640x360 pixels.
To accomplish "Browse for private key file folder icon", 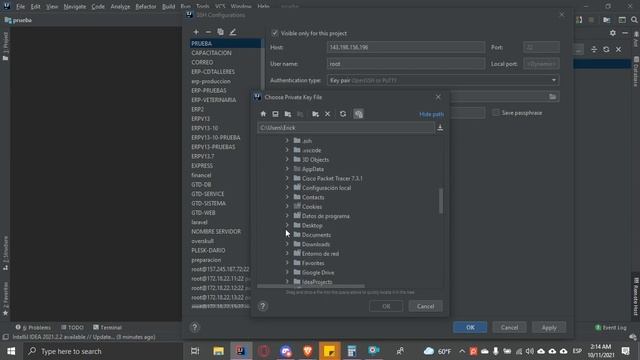I will (552, 97).
